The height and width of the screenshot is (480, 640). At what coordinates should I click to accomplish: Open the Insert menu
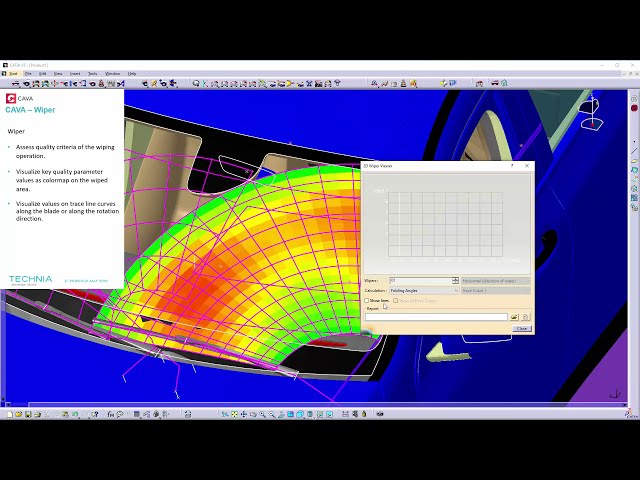(75, 74)
